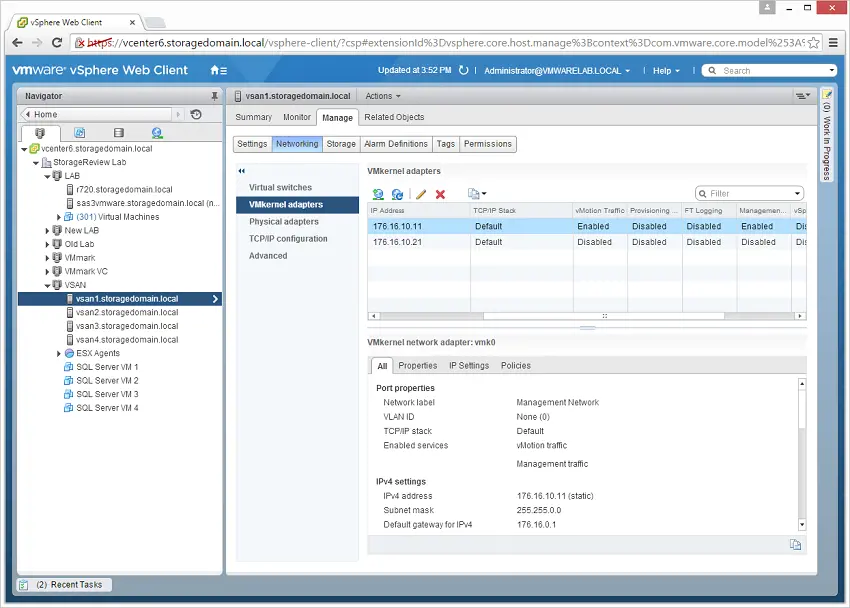Image resolution: width=850 pixels, height=608 pixels.
Task: Bookmark page with star icon
Action: pos(813,43)
